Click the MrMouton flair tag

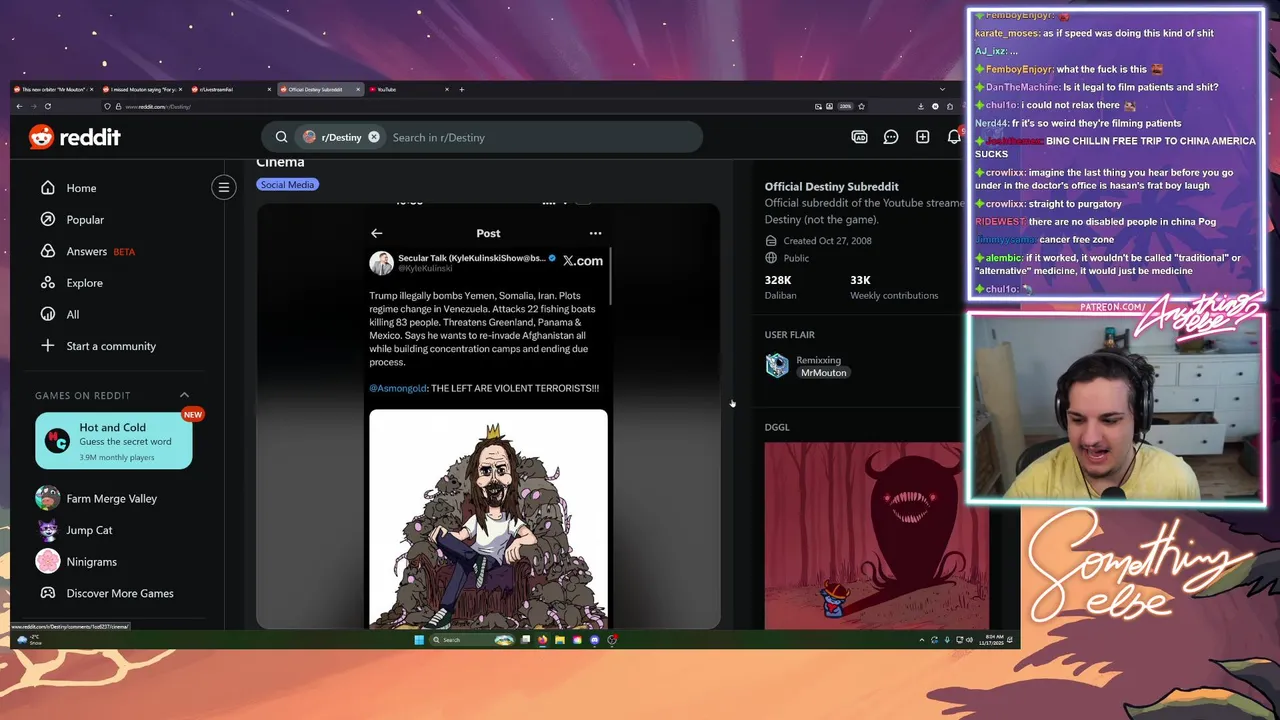tap(823, 373)
